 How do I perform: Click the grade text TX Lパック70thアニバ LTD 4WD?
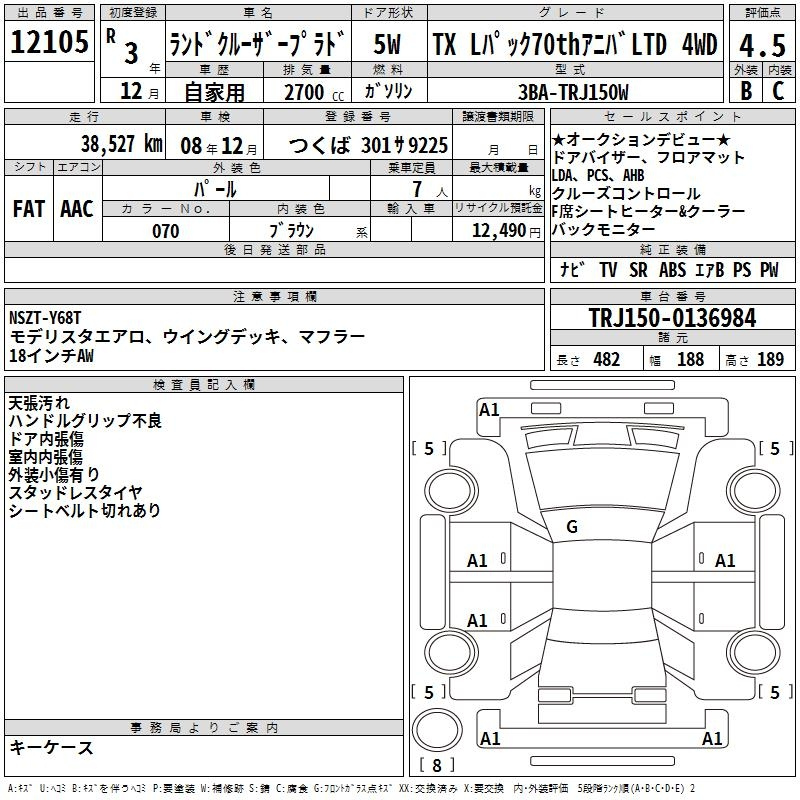[575, 44]
